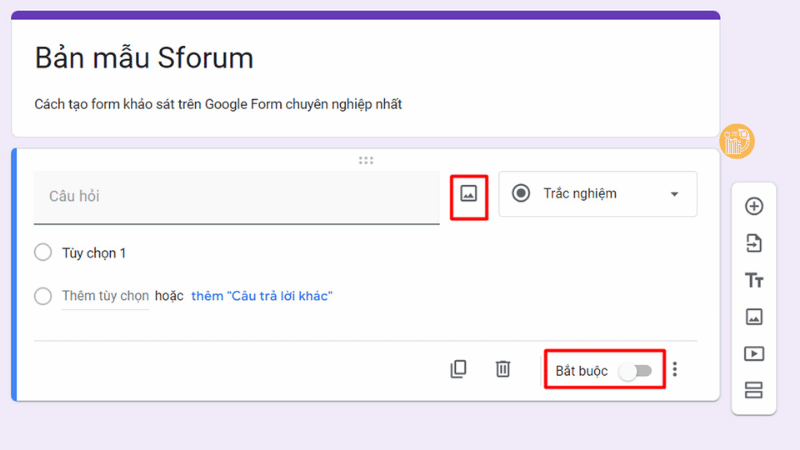Click radio button beside Thêm tùy chọn
800x450 pixels.
coord(43,296)
